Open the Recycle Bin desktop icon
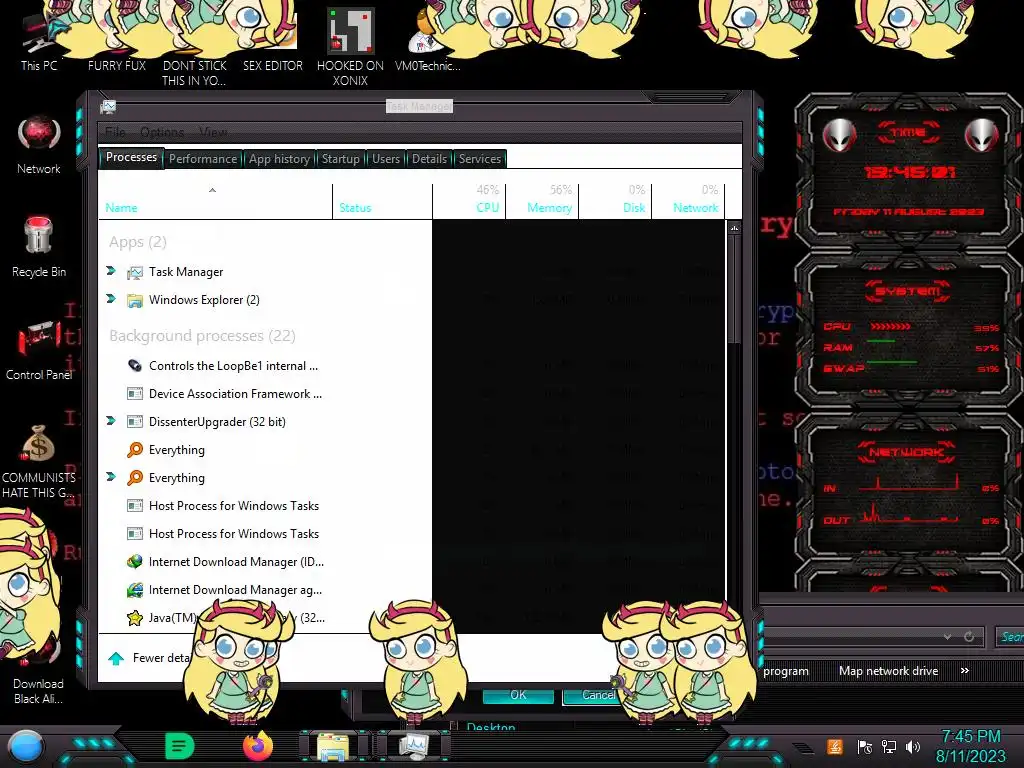 point(39,247)
